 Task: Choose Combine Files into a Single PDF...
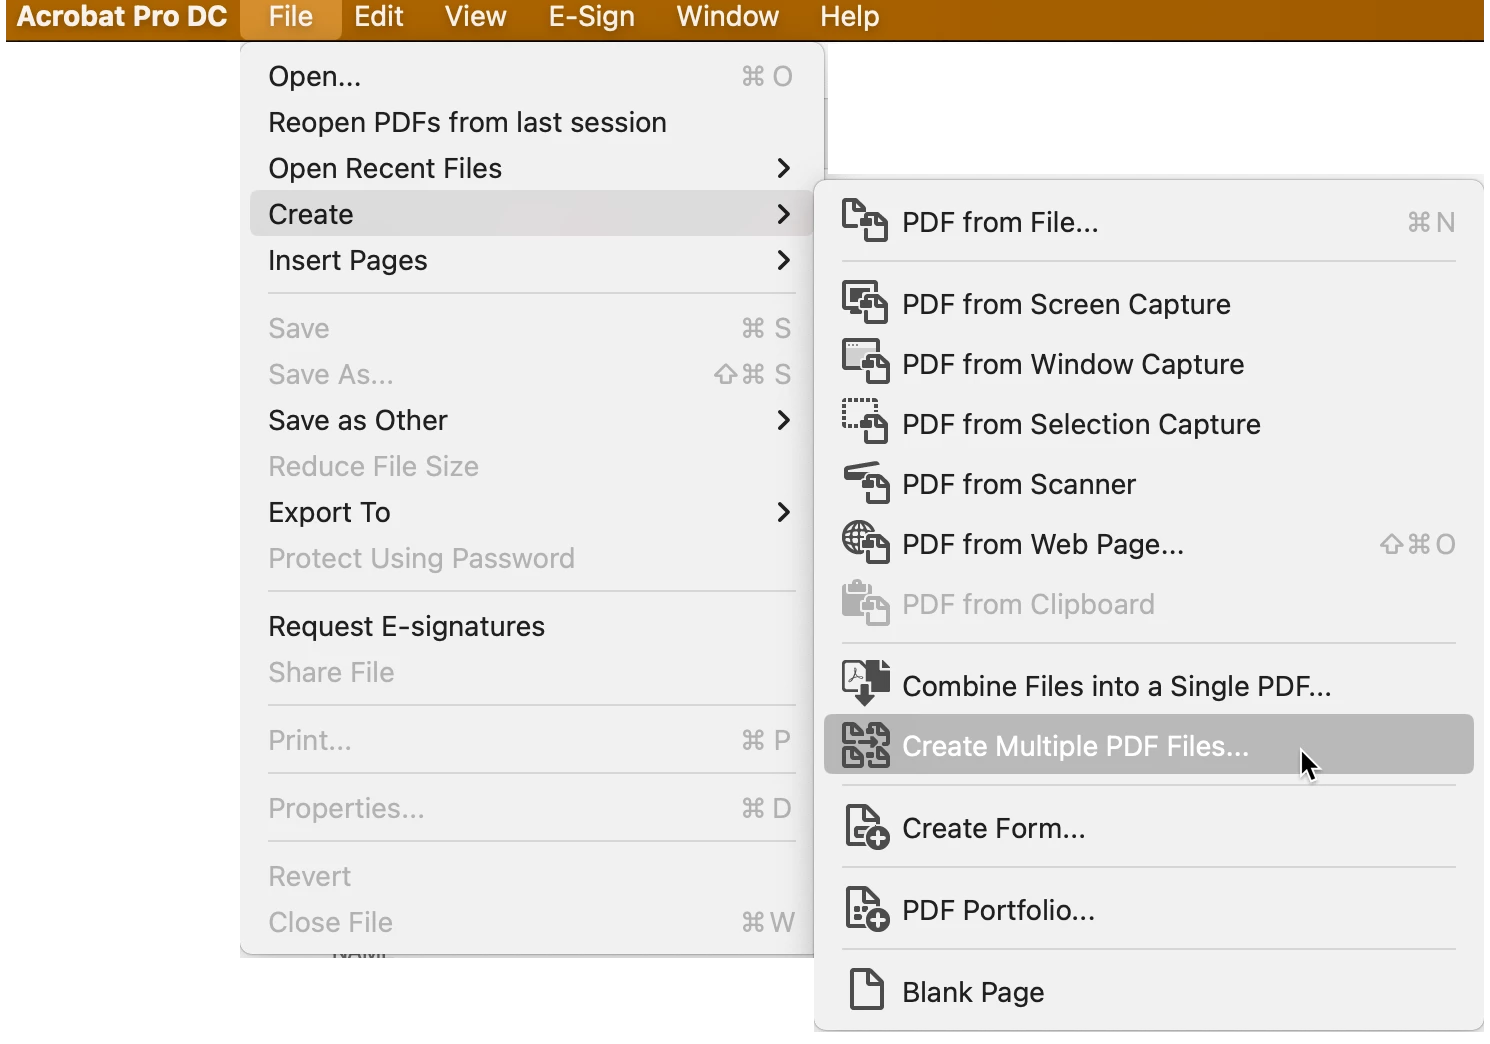1148,686
